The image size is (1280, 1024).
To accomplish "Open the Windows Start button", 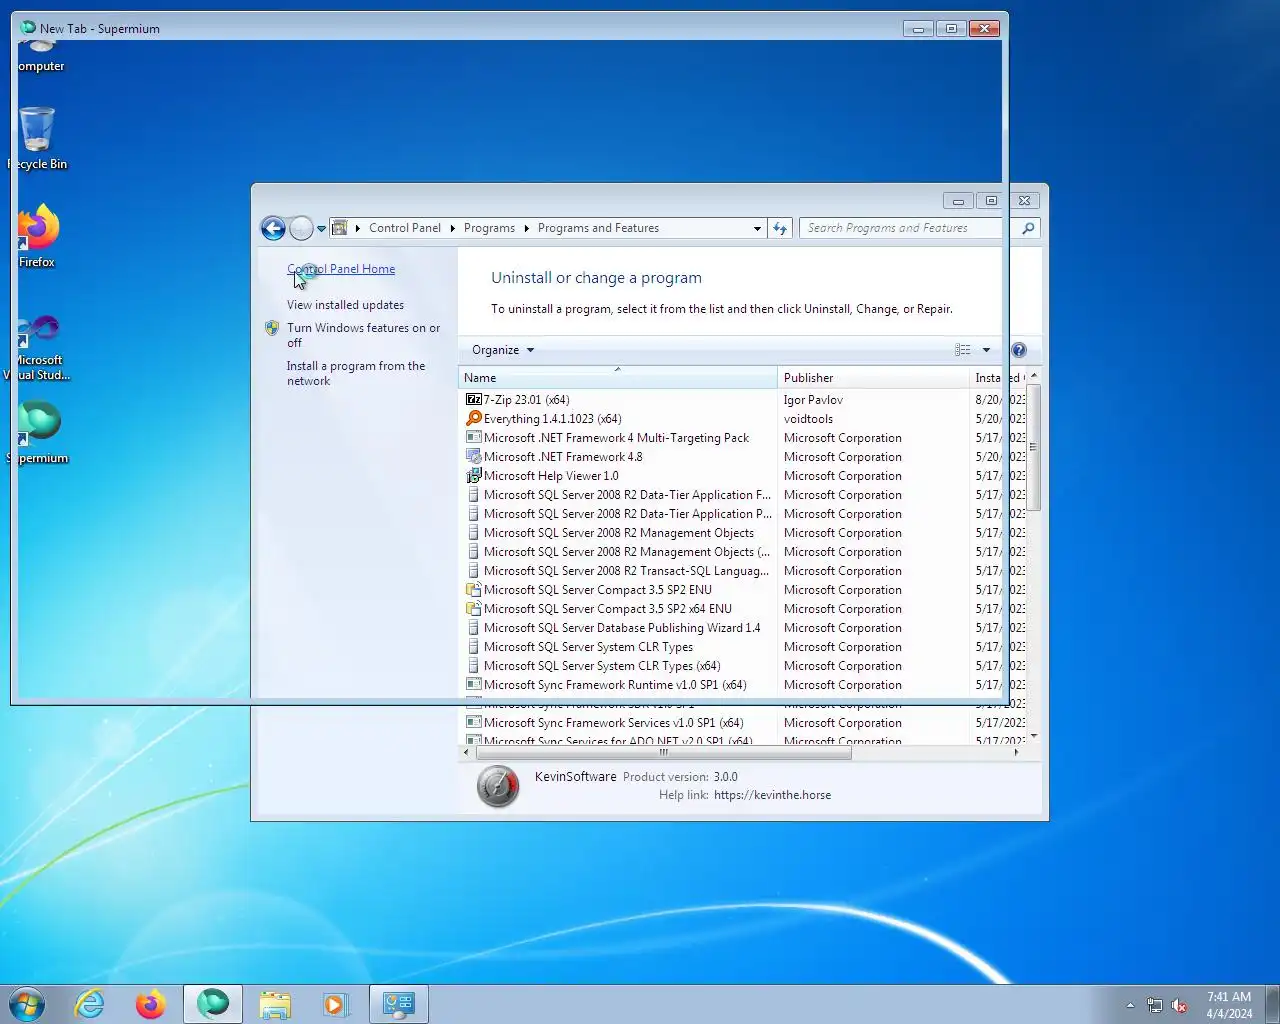I will point(27,1004).
